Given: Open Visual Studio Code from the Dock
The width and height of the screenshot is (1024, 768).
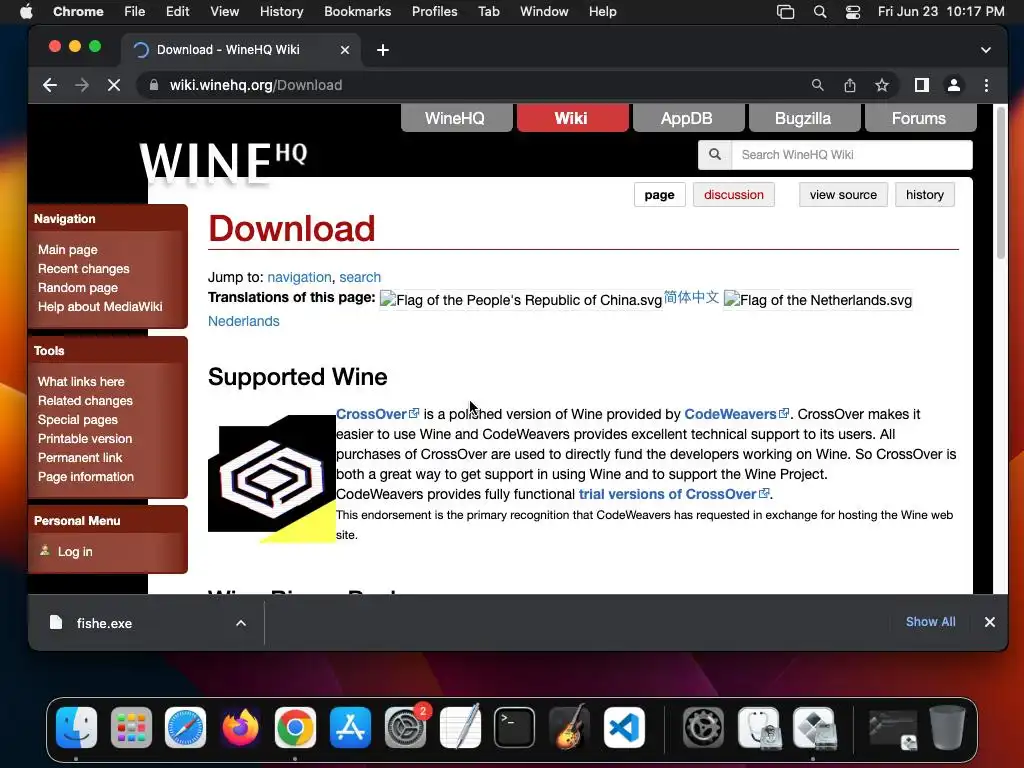Looking at the screenshot, I should (x=624, y=728).
